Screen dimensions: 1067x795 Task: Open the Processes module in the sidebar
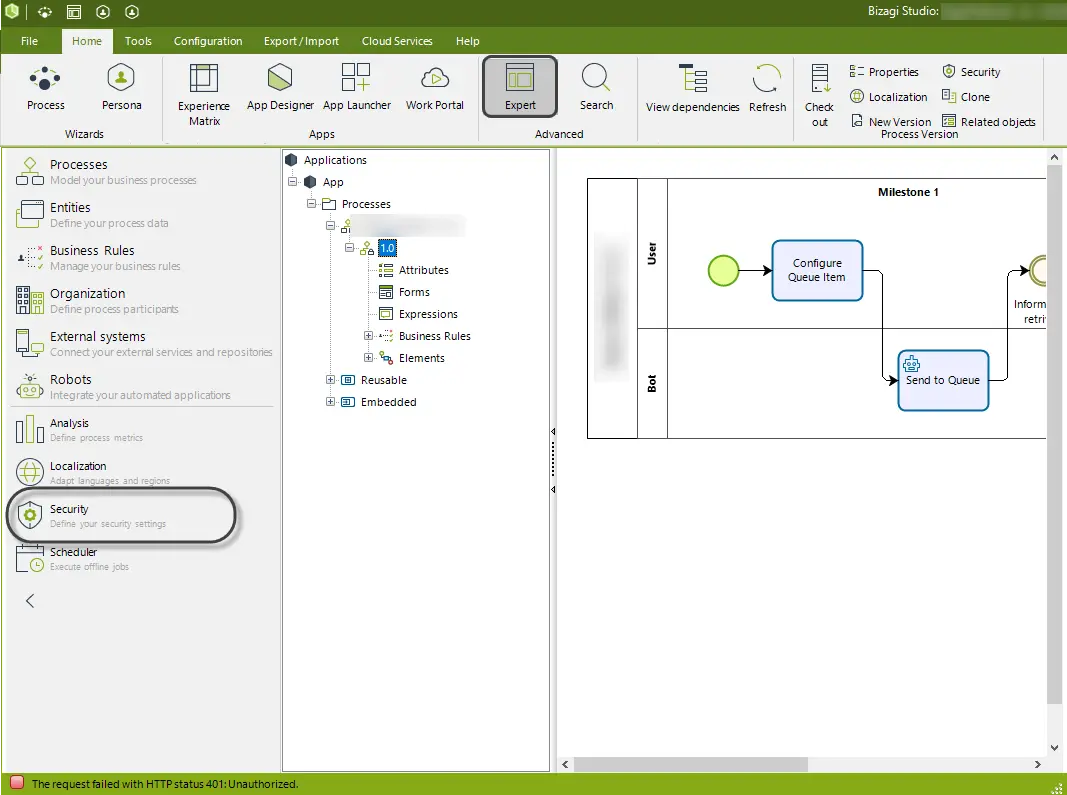[105, 172]
